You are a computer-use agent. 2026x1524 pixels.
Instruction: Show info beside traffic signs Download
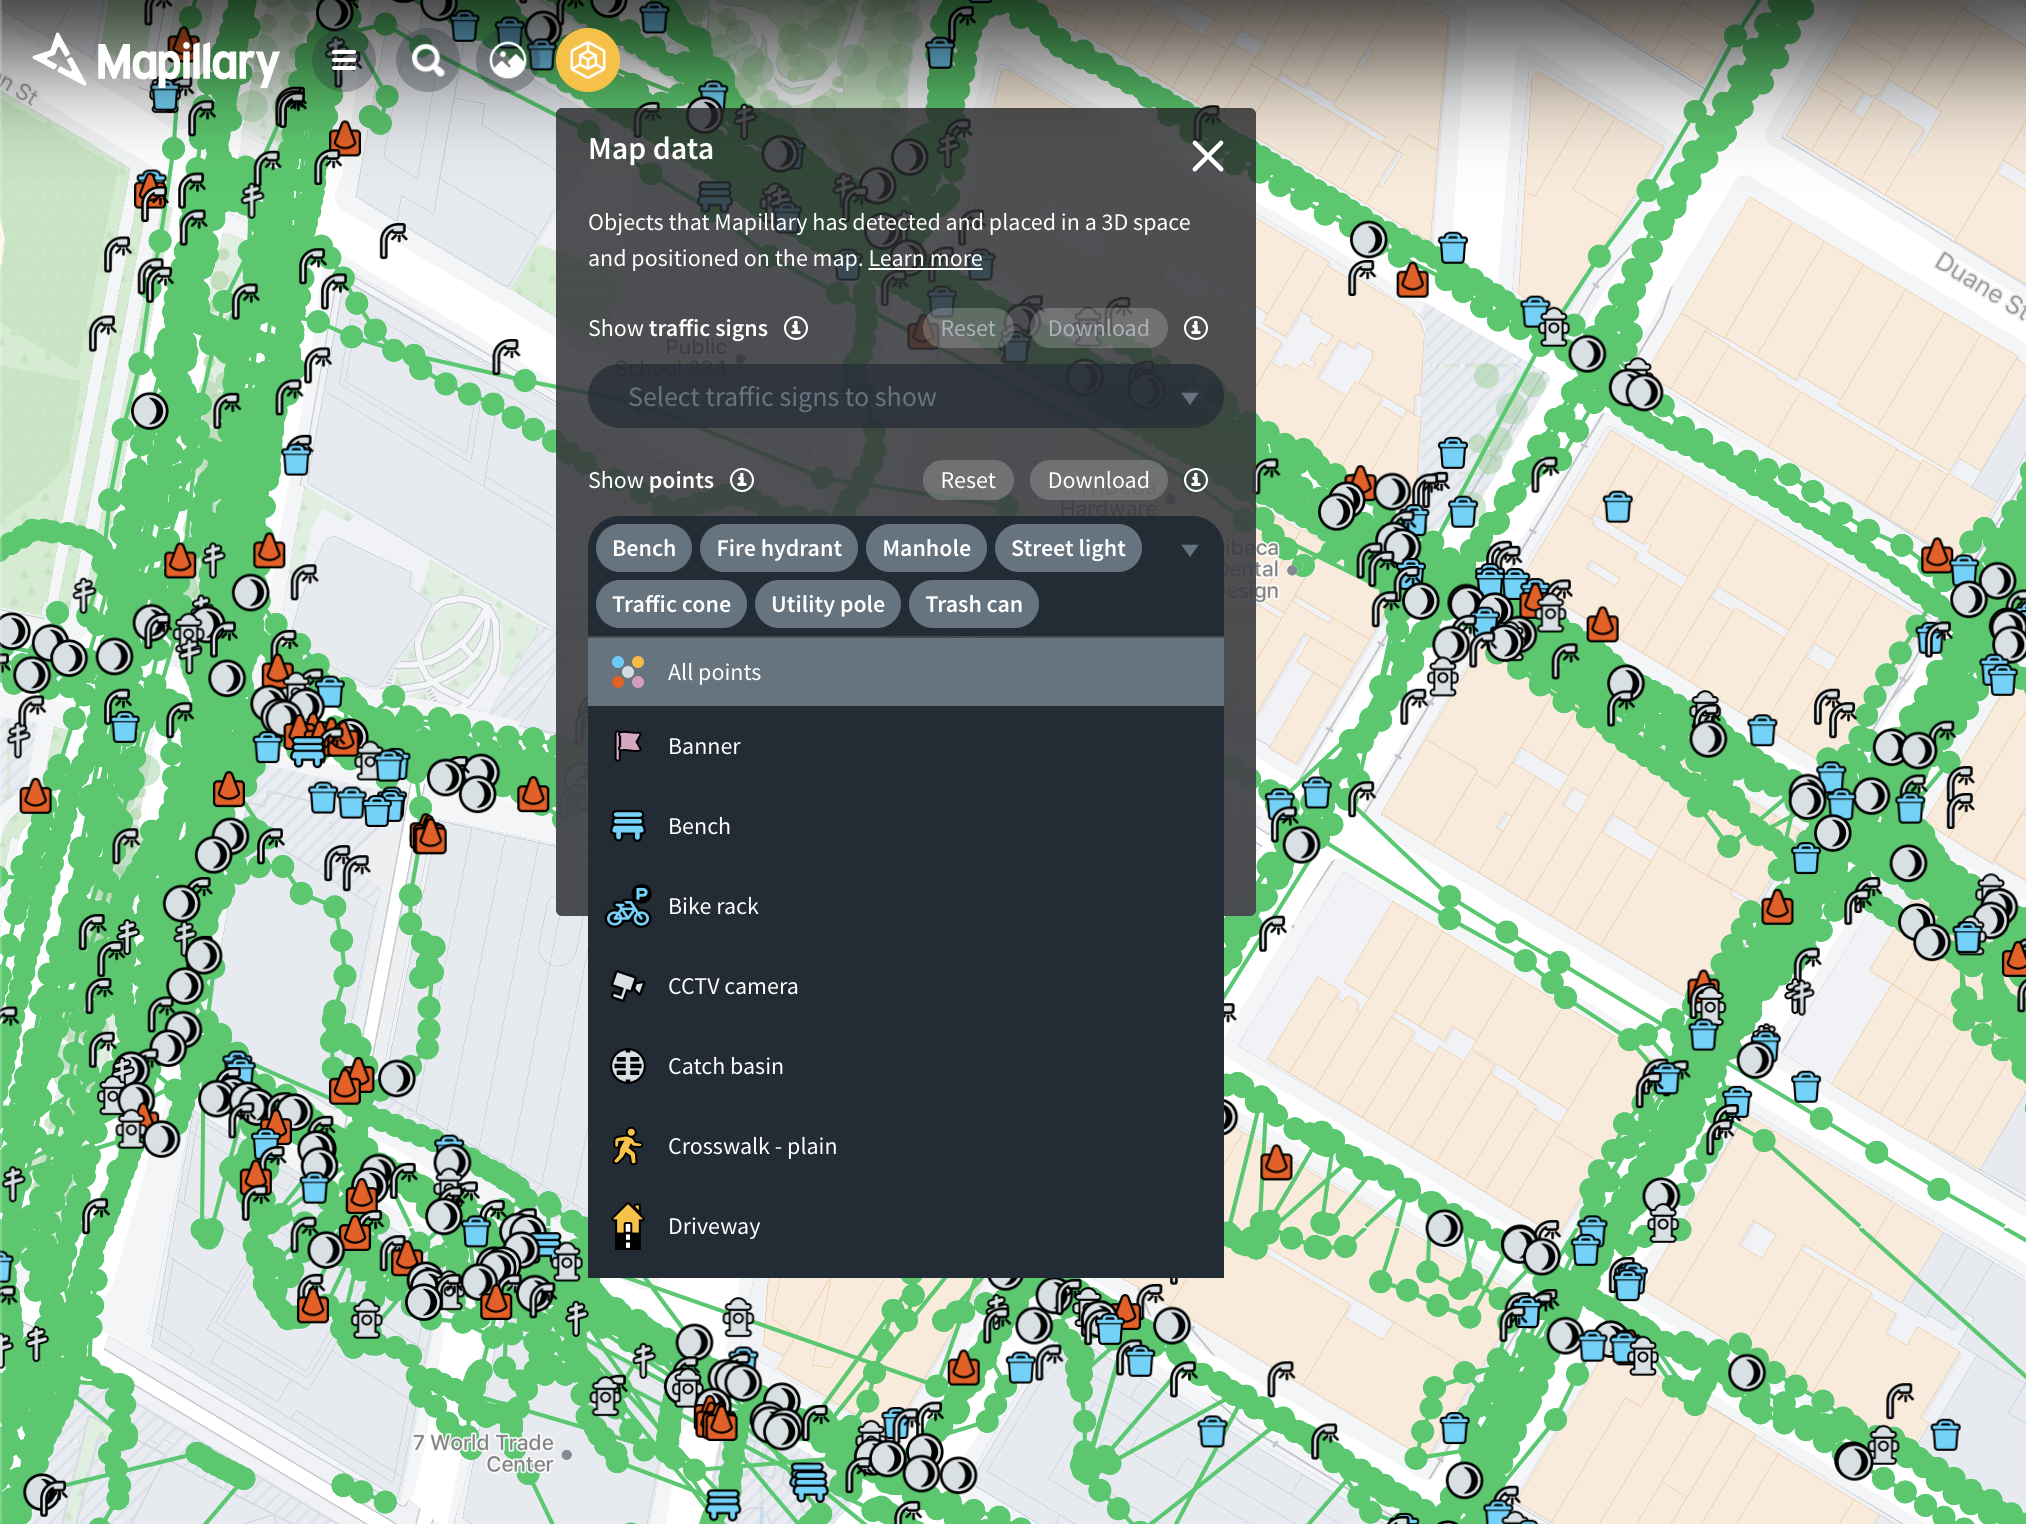1196,328
